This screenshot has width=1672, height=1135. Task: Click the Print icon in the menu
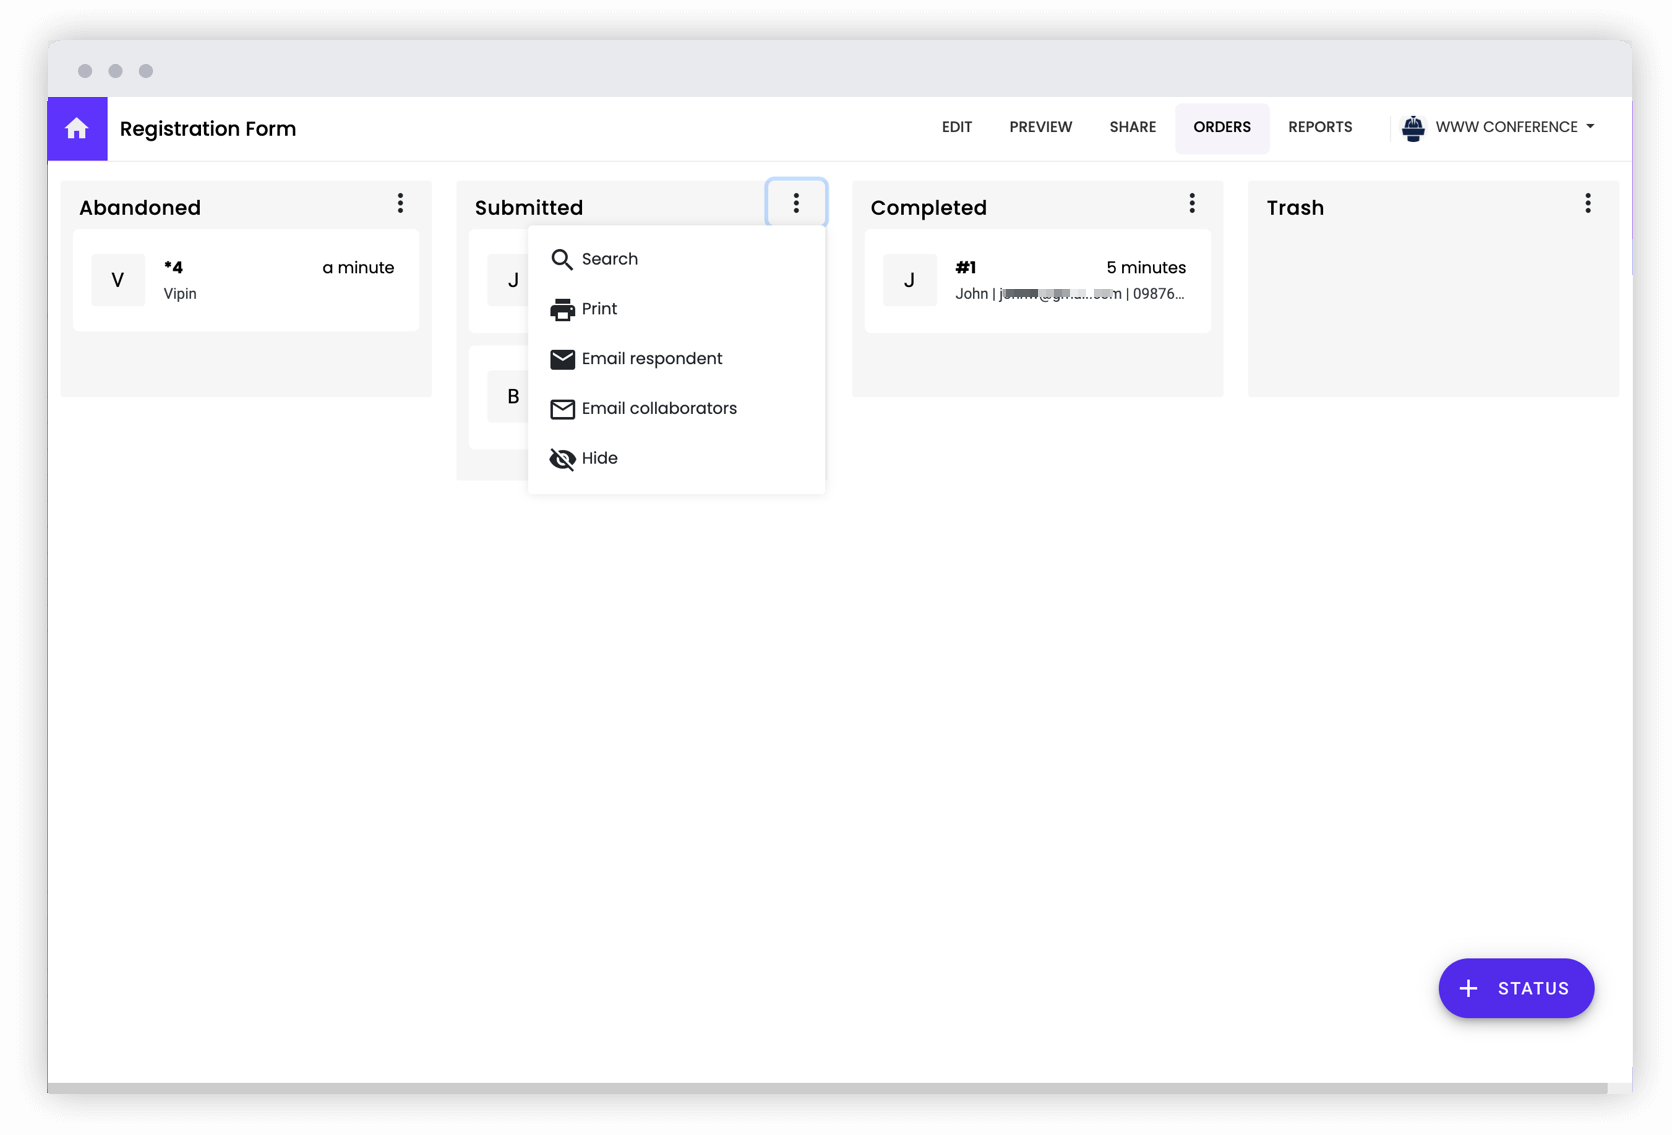pos(562,309)
